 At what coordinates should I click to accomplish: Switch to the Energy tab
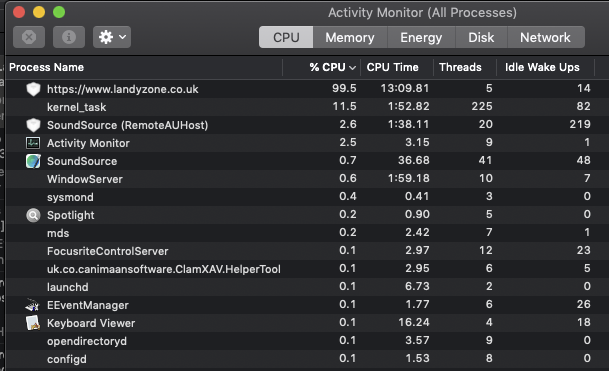421,37
